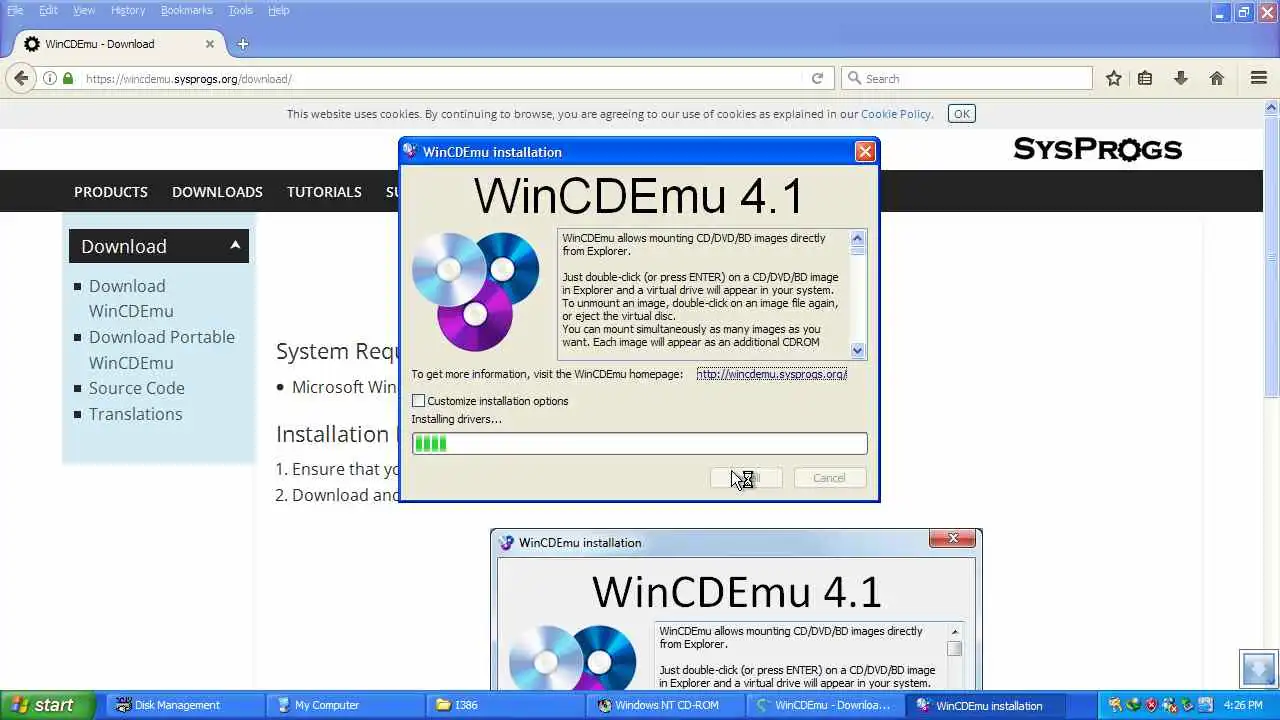The image size is (1280, 720).
Task: Switch to My Computer taskbar item
Action: pyautogui.click(x=345, y=705)
